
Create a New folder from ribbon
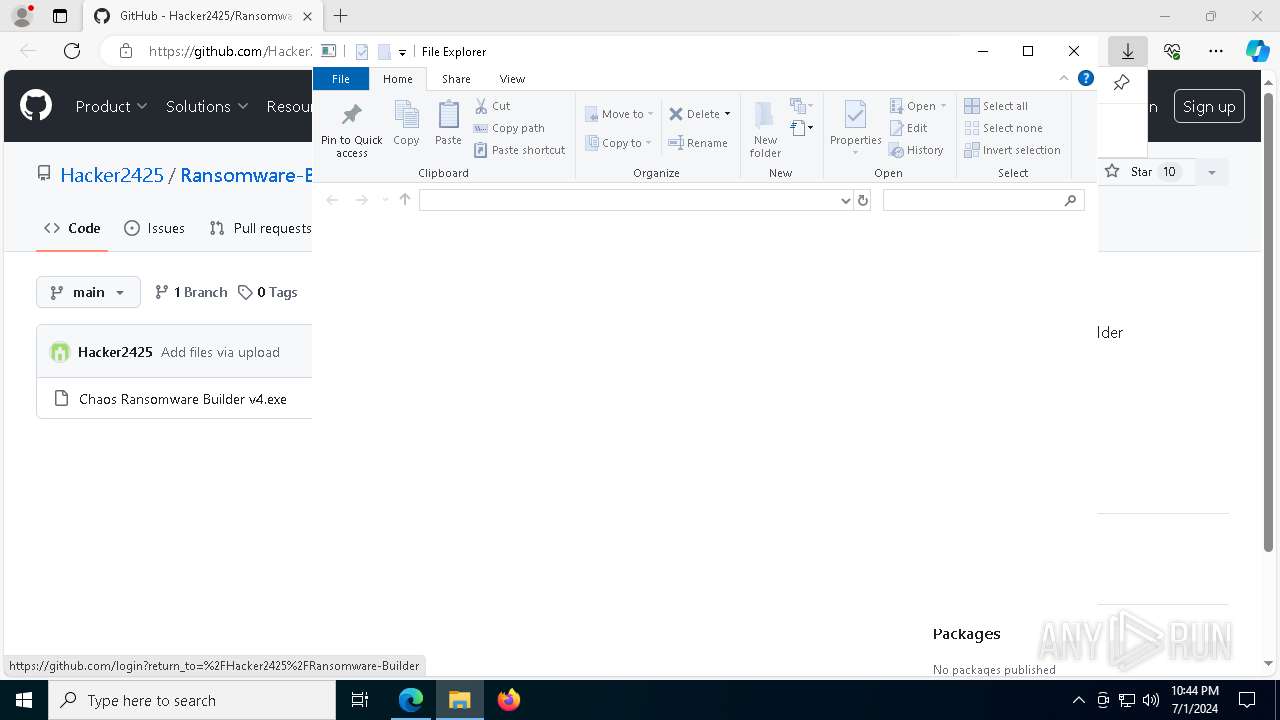tap(765, 128)
